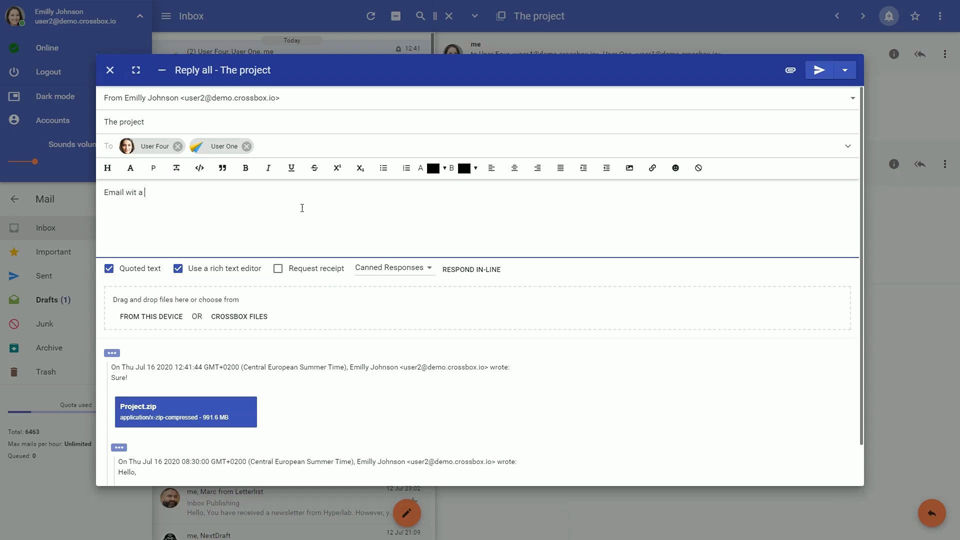Open the Canned Responses dropdown
Screen dimensions: 960x540
pos(393,268)
